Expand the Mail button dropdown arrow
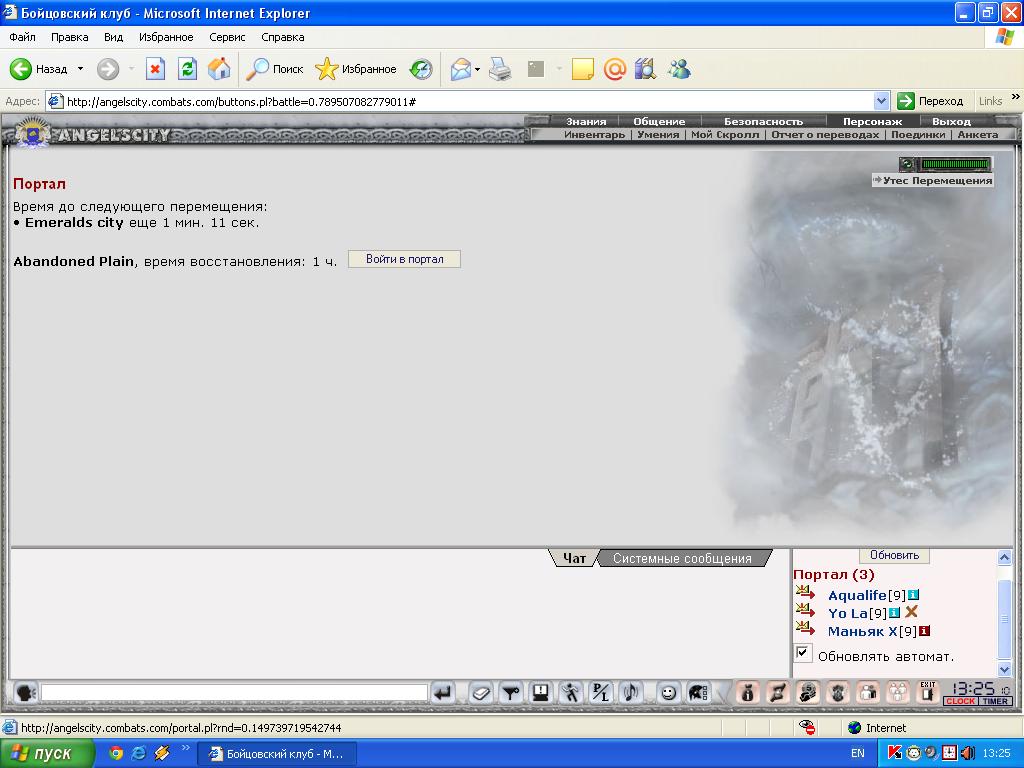The height and width of the screenshot is (768, 1024). pos(477,69)
